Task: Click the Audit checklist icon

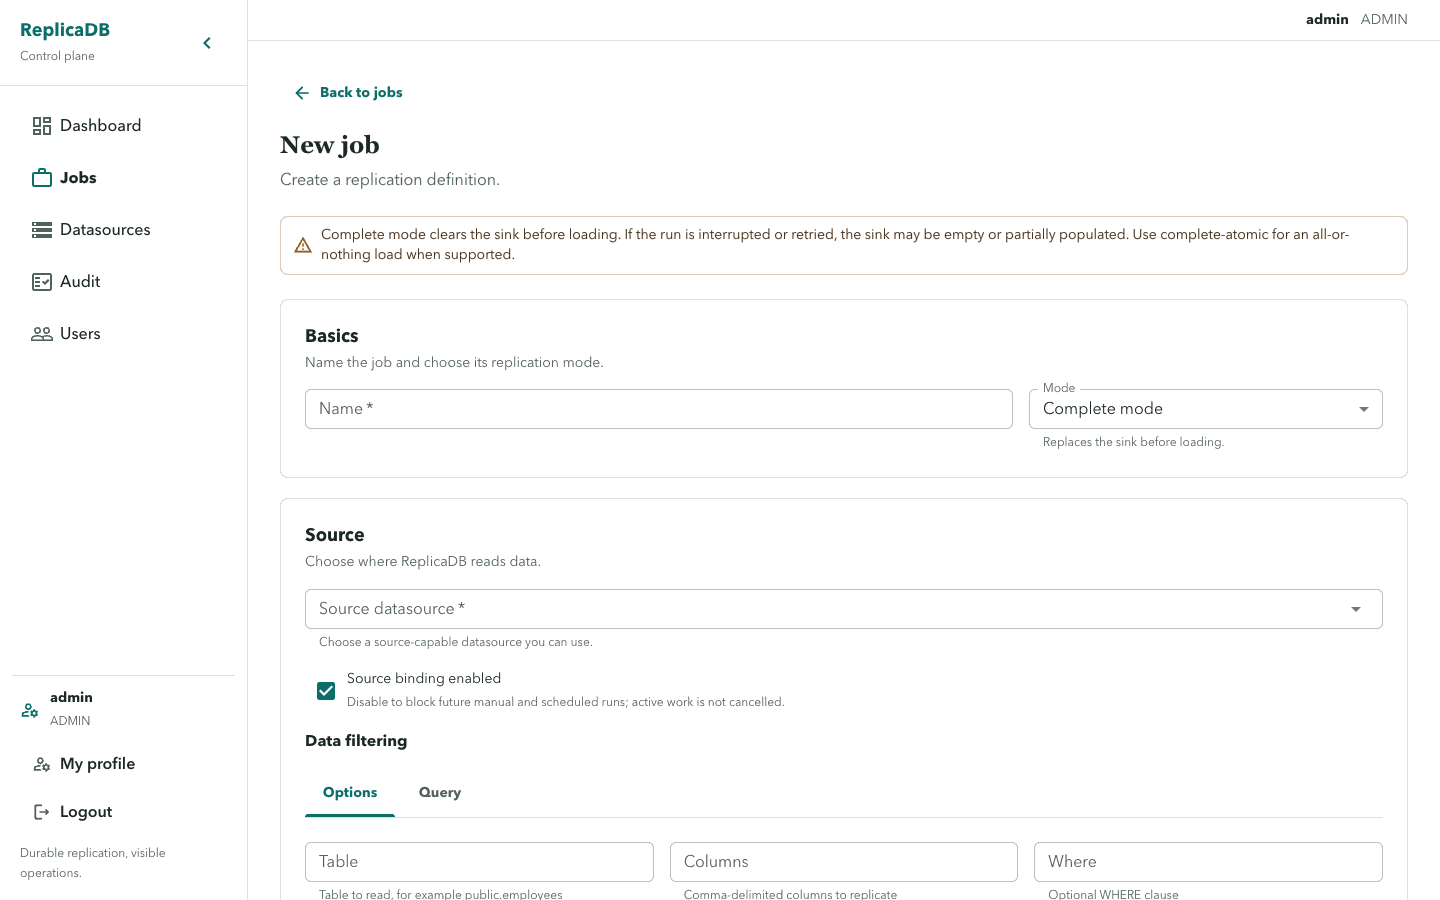Action: (x=42, y=282)
